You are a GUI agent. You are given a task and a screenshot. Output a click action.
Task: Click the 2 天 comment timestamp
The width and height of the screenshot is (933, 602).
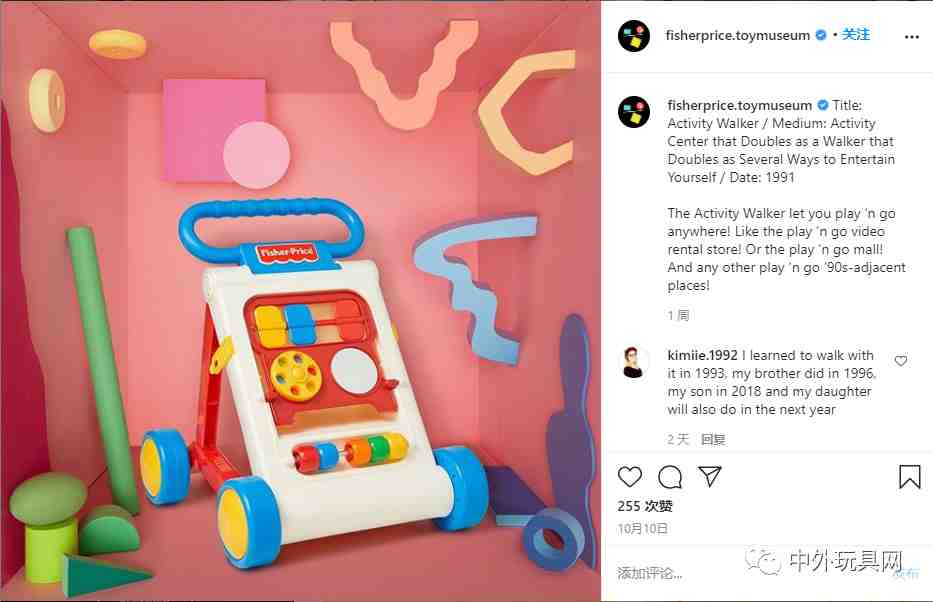click(x=678, y=440)
